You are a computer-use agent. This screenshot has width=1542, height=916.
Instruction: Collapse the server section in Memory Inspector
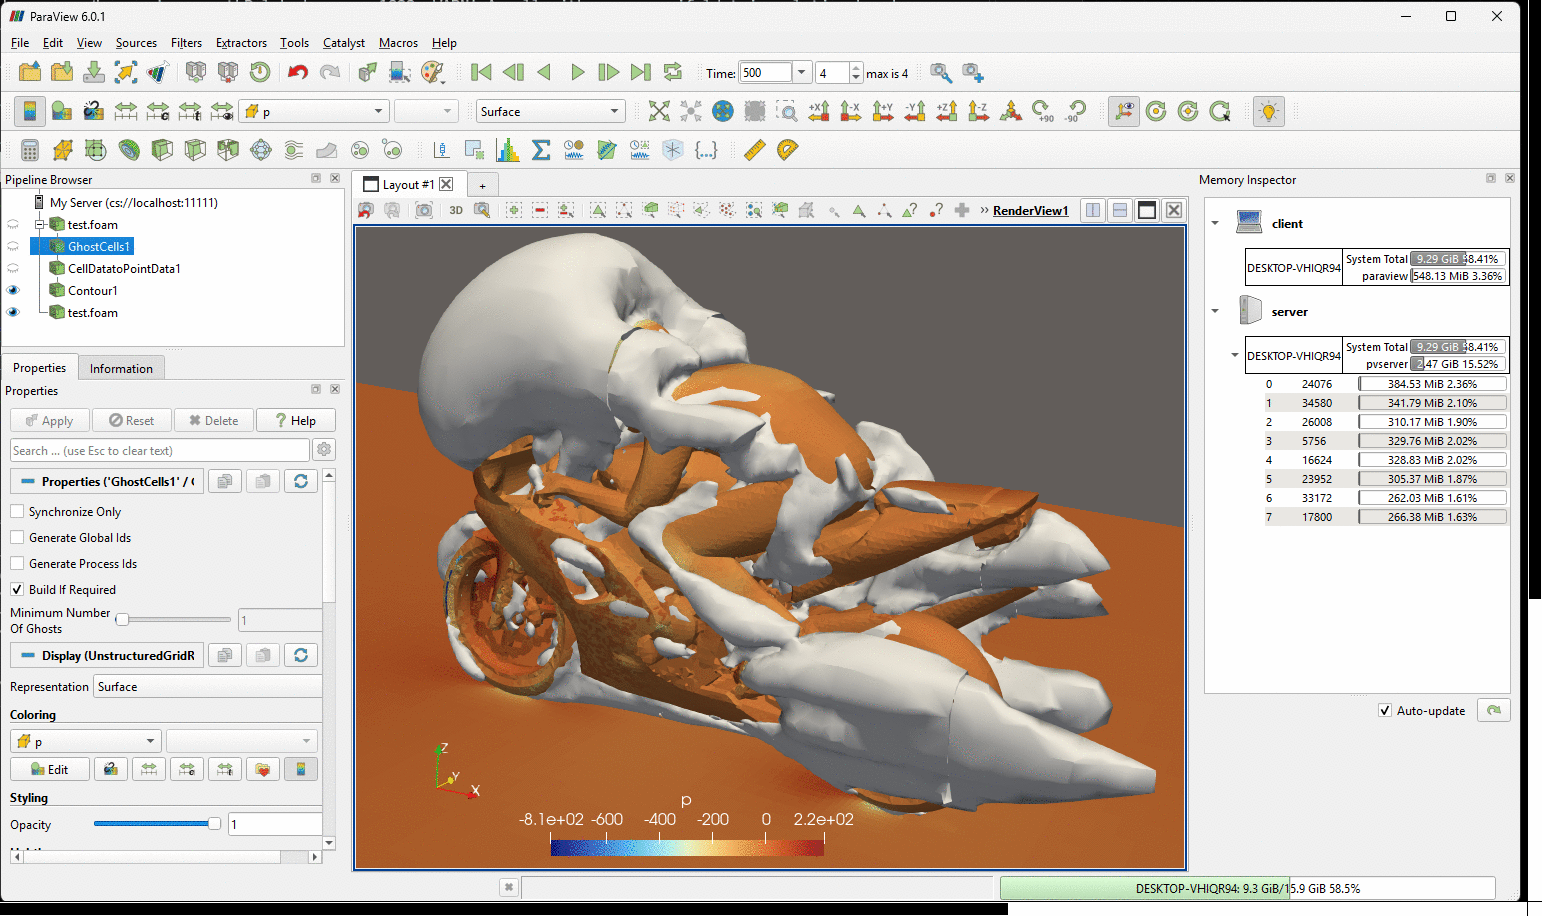coord(1215,311)
